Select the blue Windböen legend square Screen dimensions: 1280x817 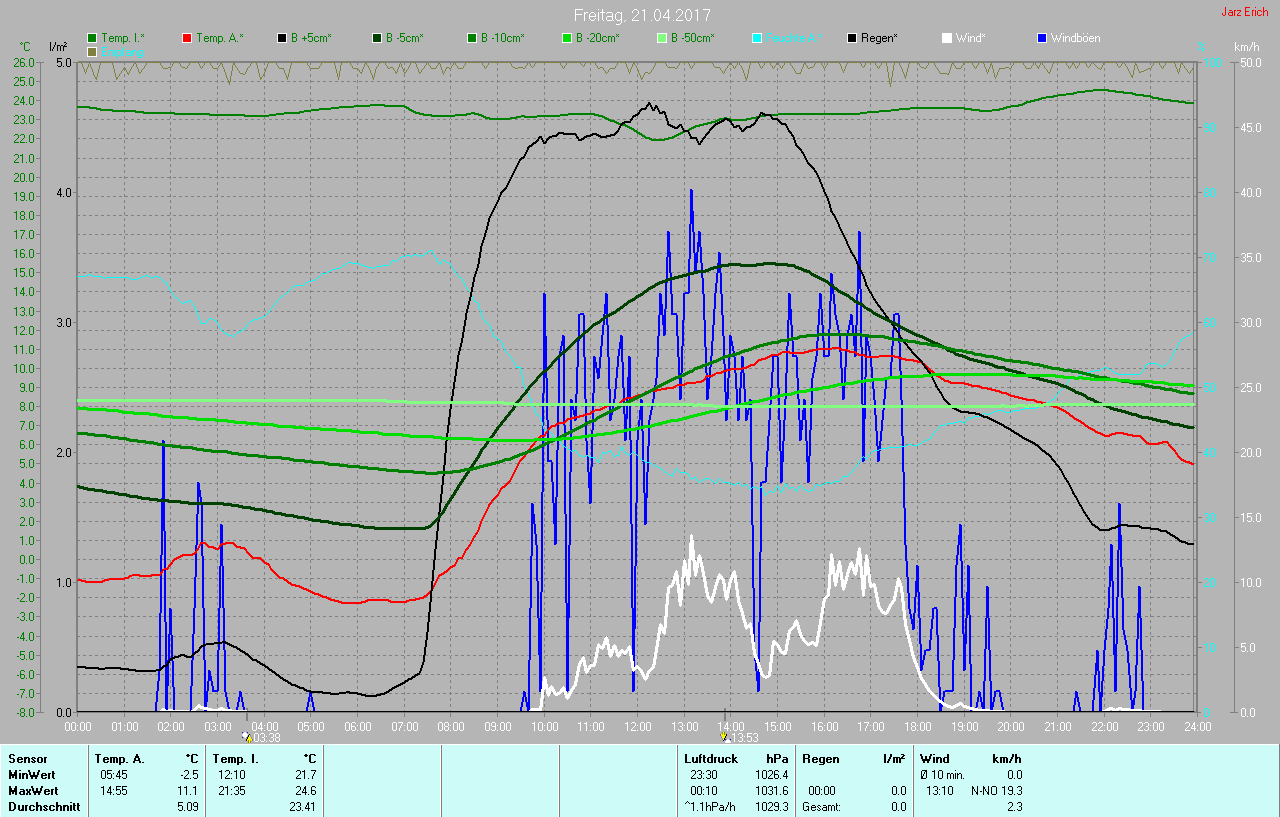(1042, 38)
